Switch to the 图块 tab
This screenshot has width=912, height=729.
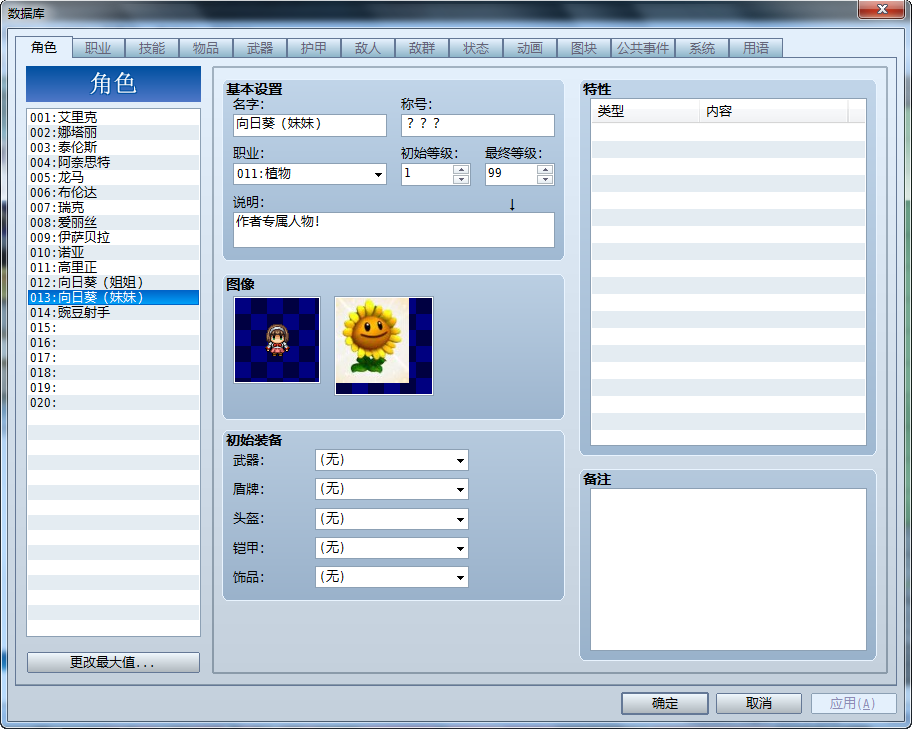(x=584, y=48)
